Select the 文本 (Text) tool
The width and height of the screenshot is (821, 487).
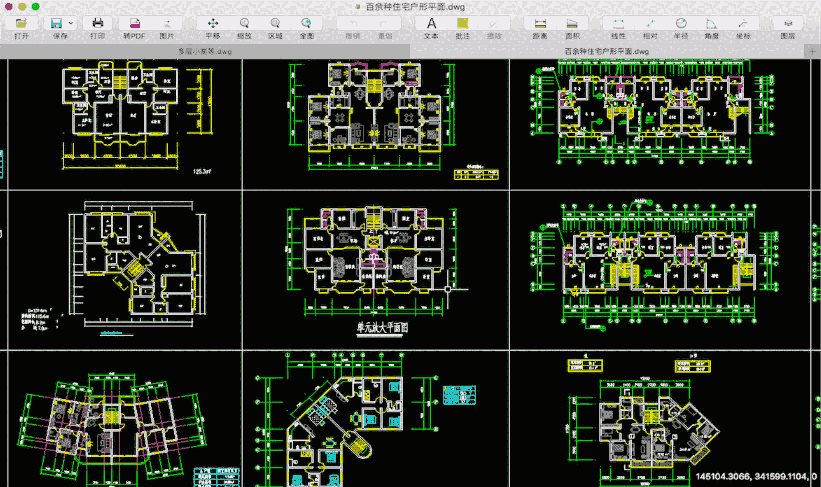coord(431,23)
